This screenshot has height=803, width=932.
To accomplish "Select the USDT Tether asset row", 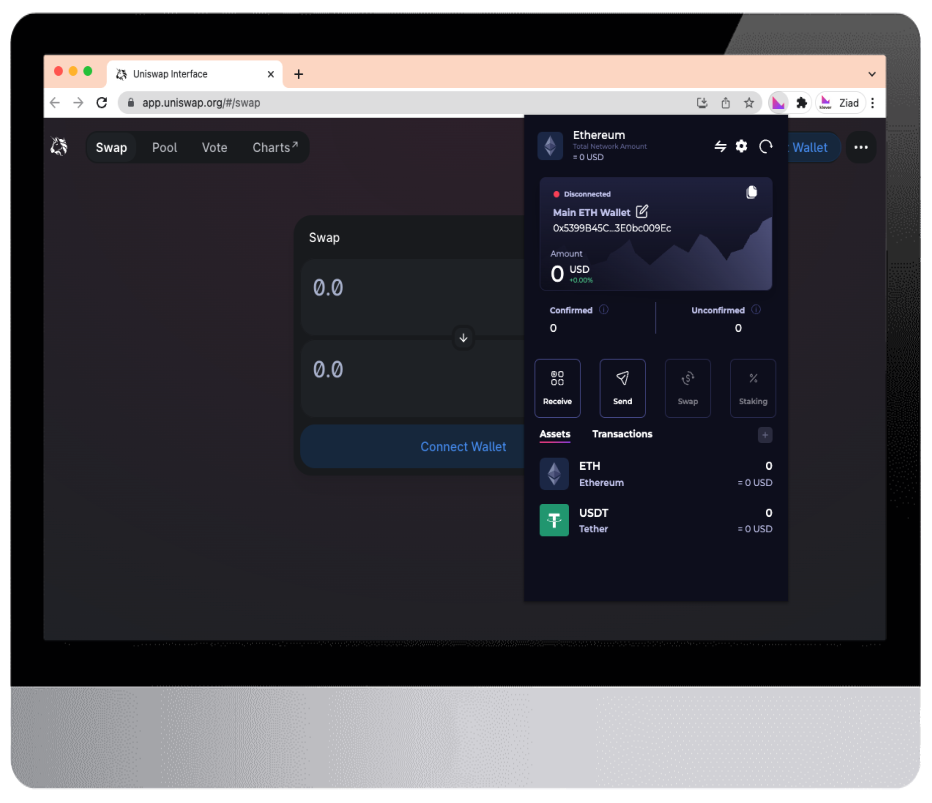I will click(656, 520).
